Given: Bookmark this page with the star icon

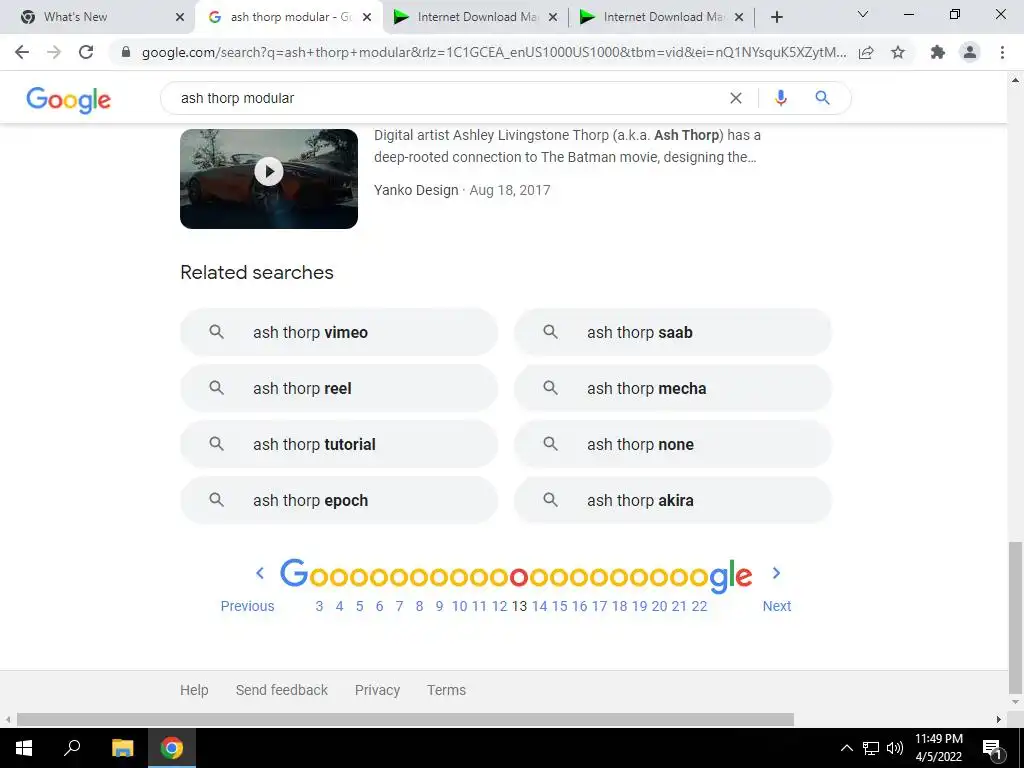Looking at the screenshot, I should point(898,52).
